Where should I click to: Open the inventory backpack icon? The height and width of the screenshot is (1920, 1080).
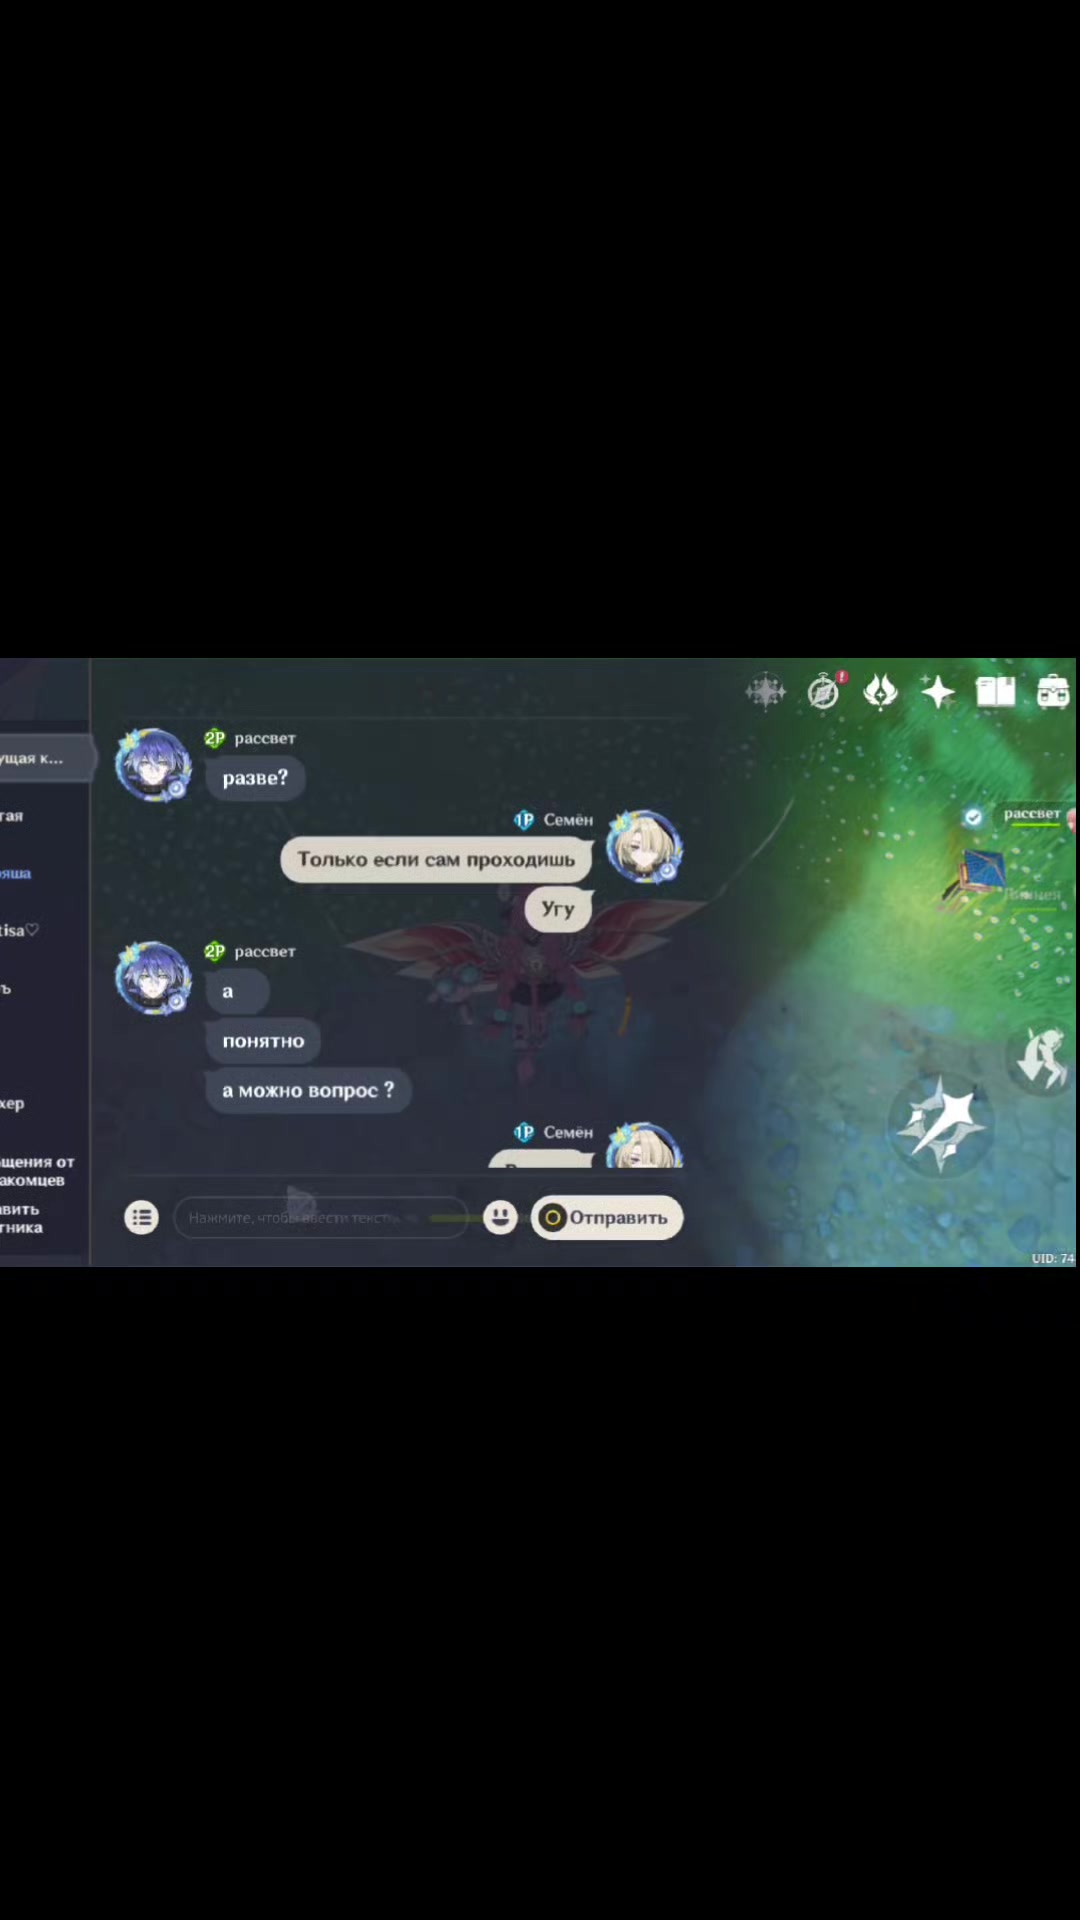pyautogui.click(x=1053, y=691)
